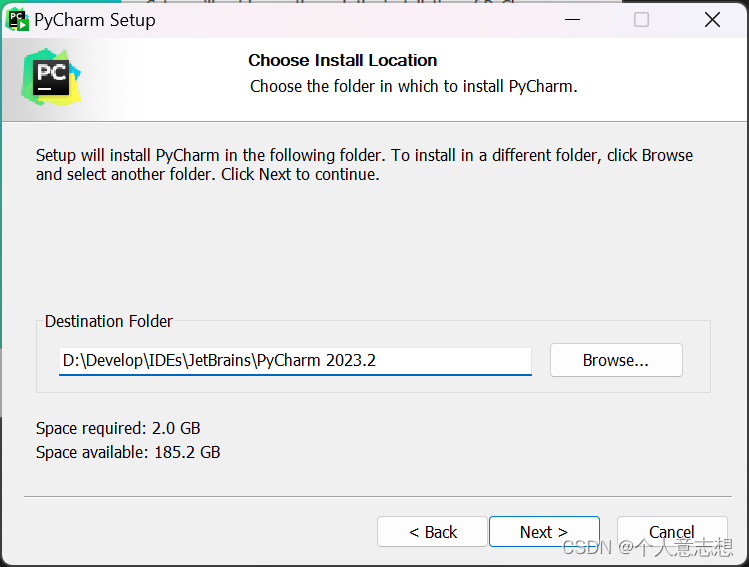The width and height of the screenshot is (749, 567).
Task: Click the 'Choose Install Location' heading
Action: 342,60
